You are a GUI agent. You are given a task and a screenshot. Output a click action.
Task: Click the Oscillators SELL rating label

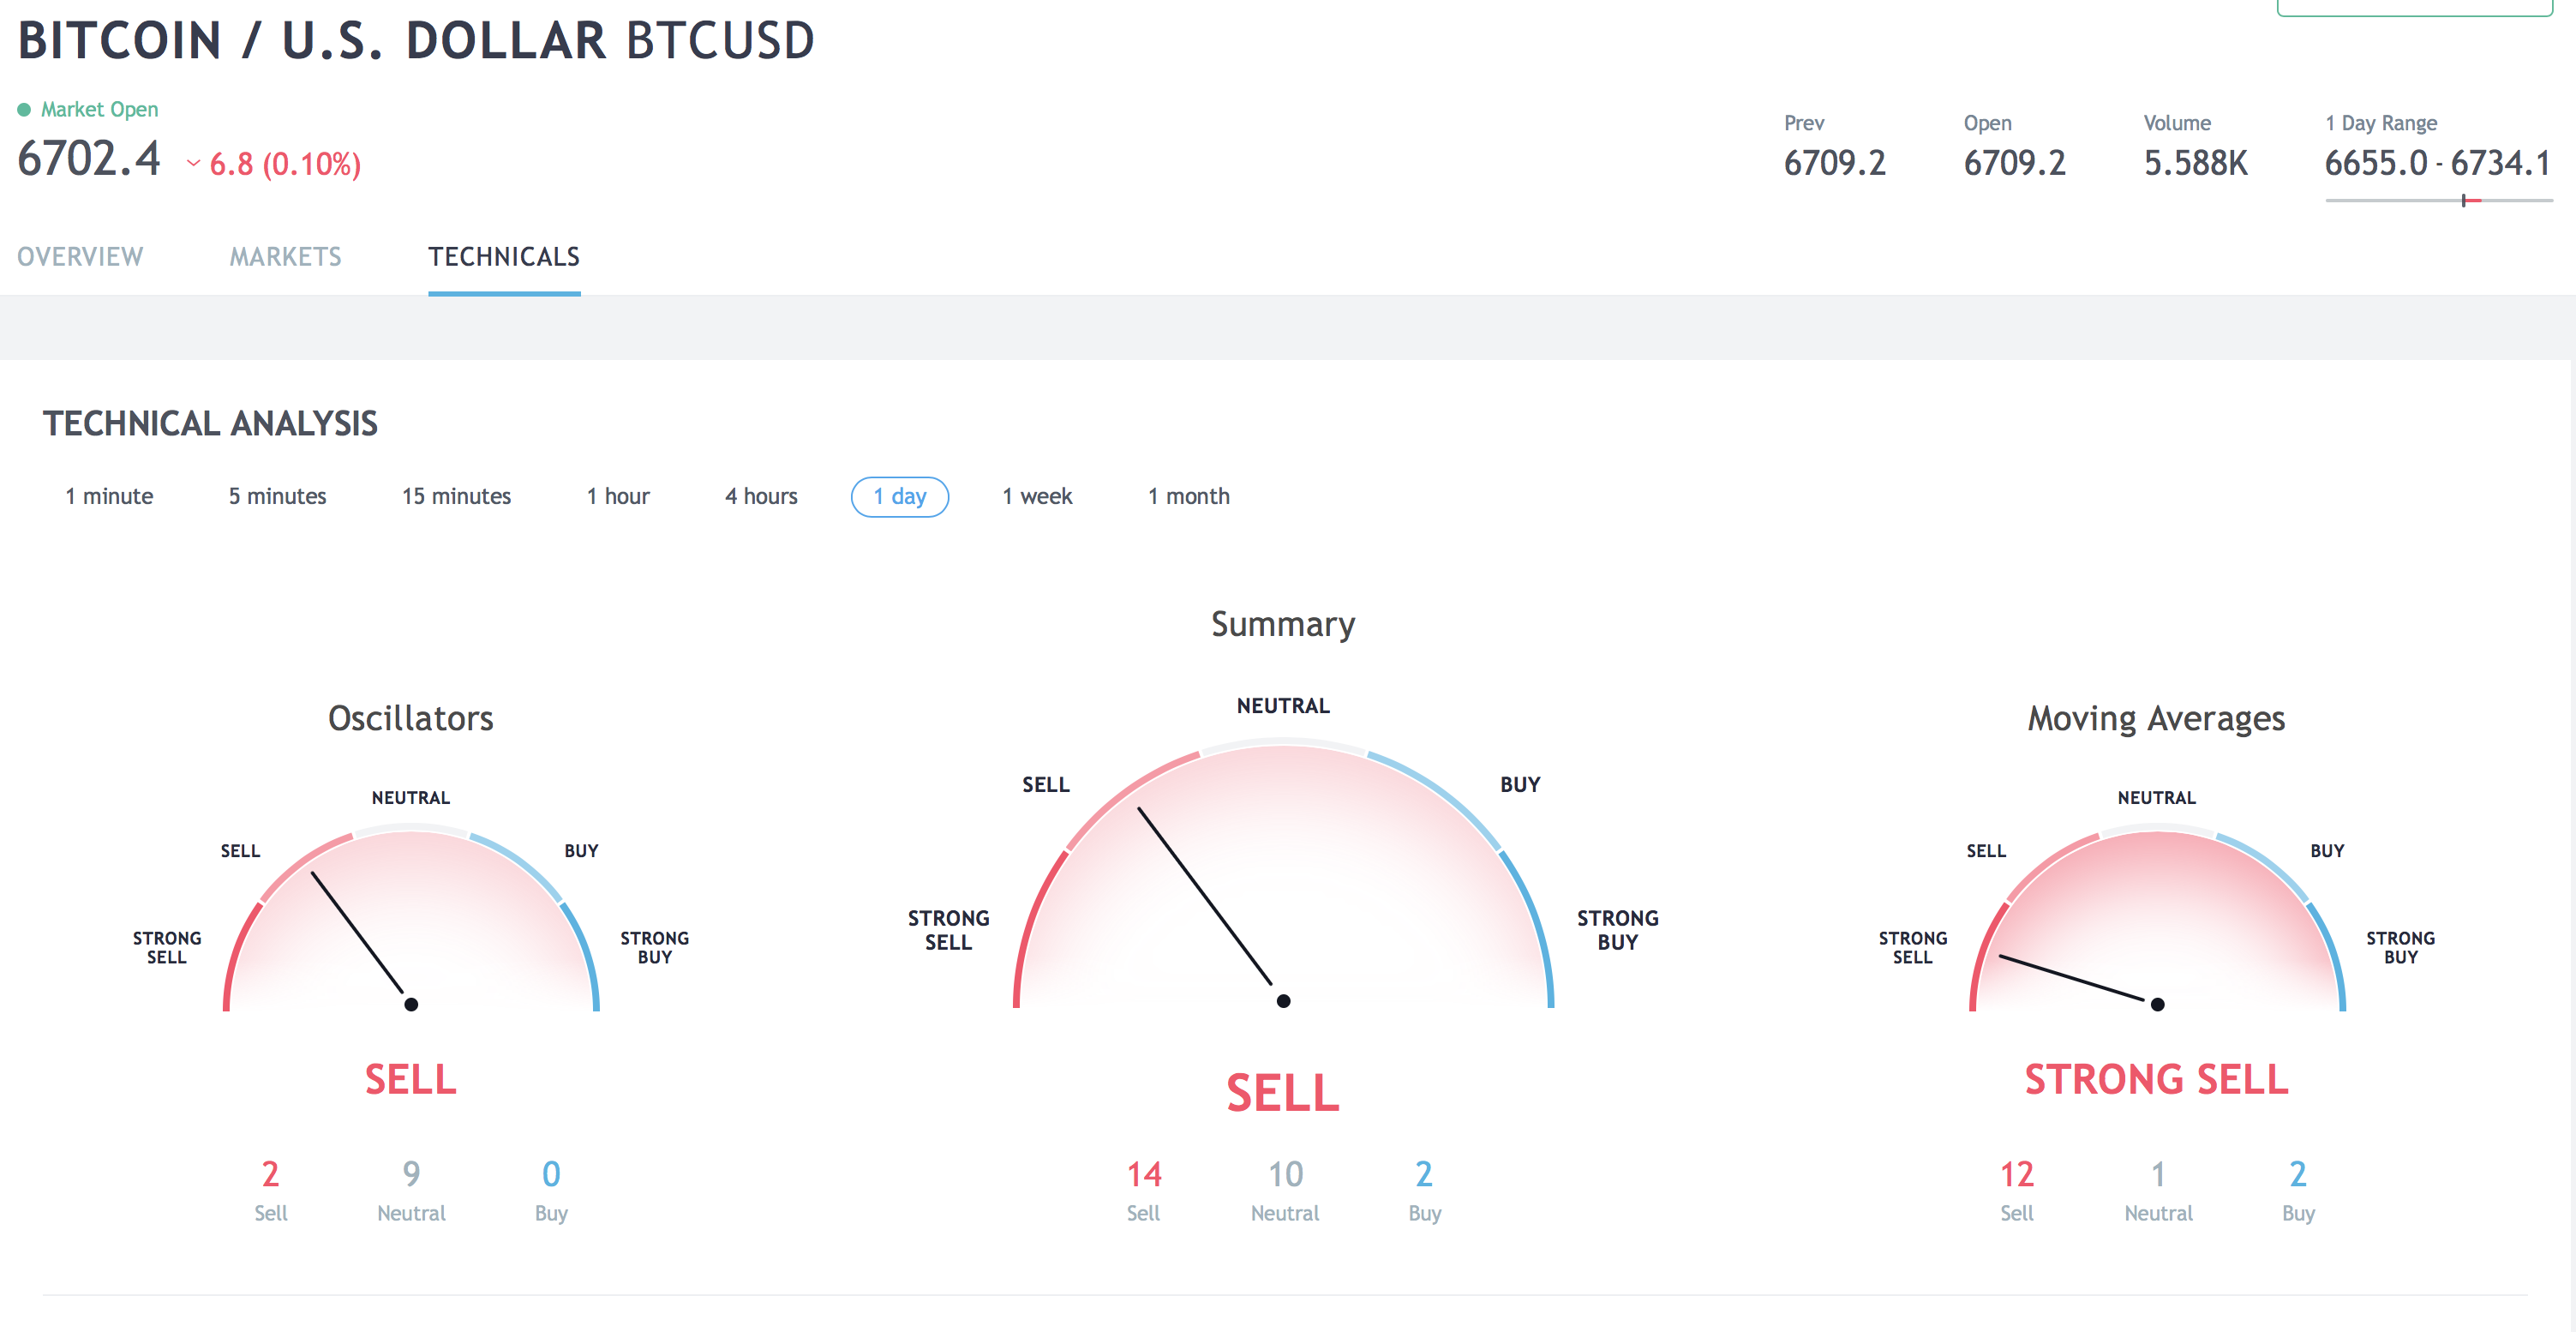[410, 1080]
